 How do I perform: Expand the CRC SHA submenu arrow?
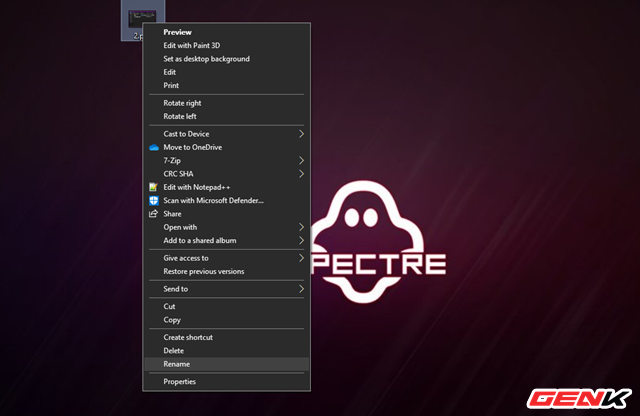[x=301, y=174]
